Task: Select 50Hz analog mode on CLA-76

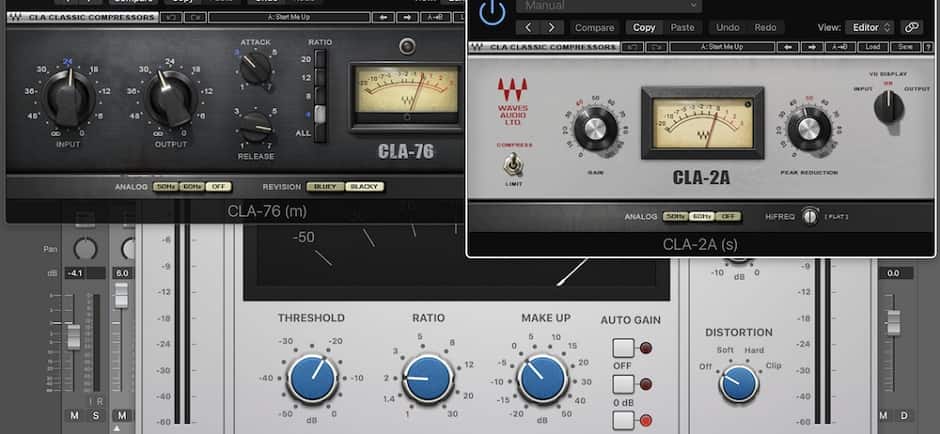Action: pos(165,187)
